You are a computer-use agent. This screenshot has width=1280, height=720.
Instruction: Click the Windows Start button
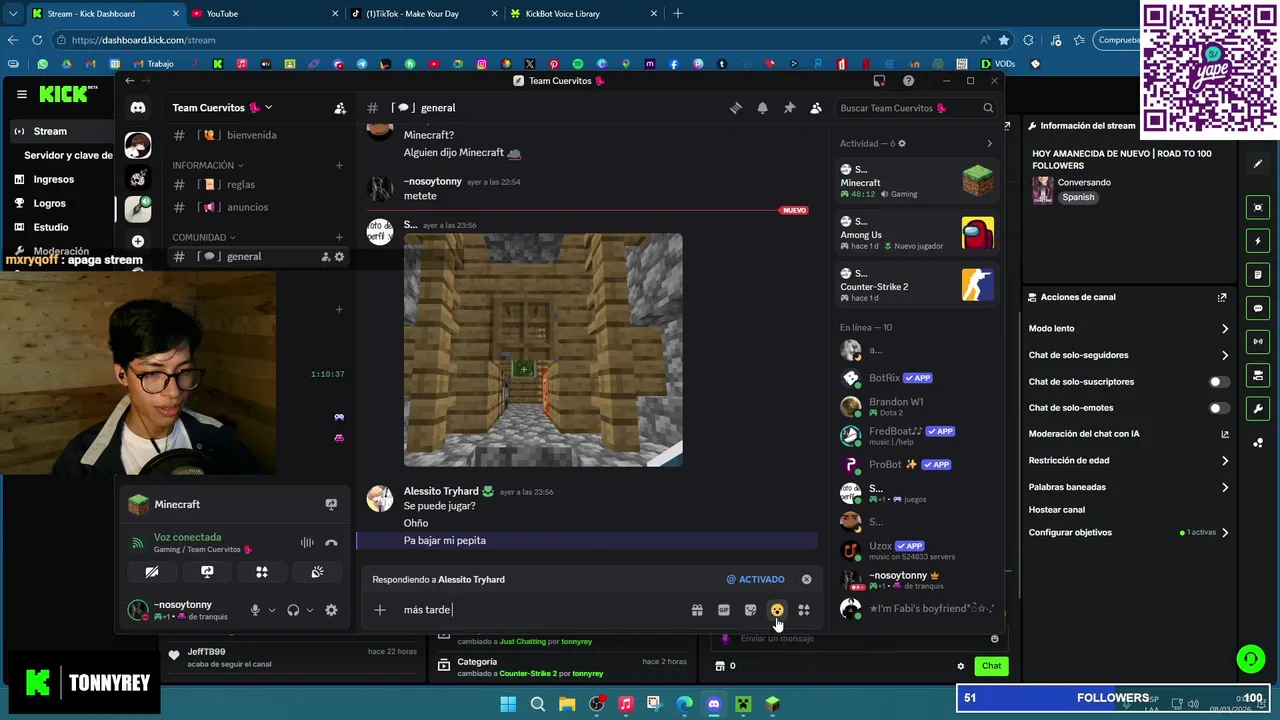click(508, 704)
